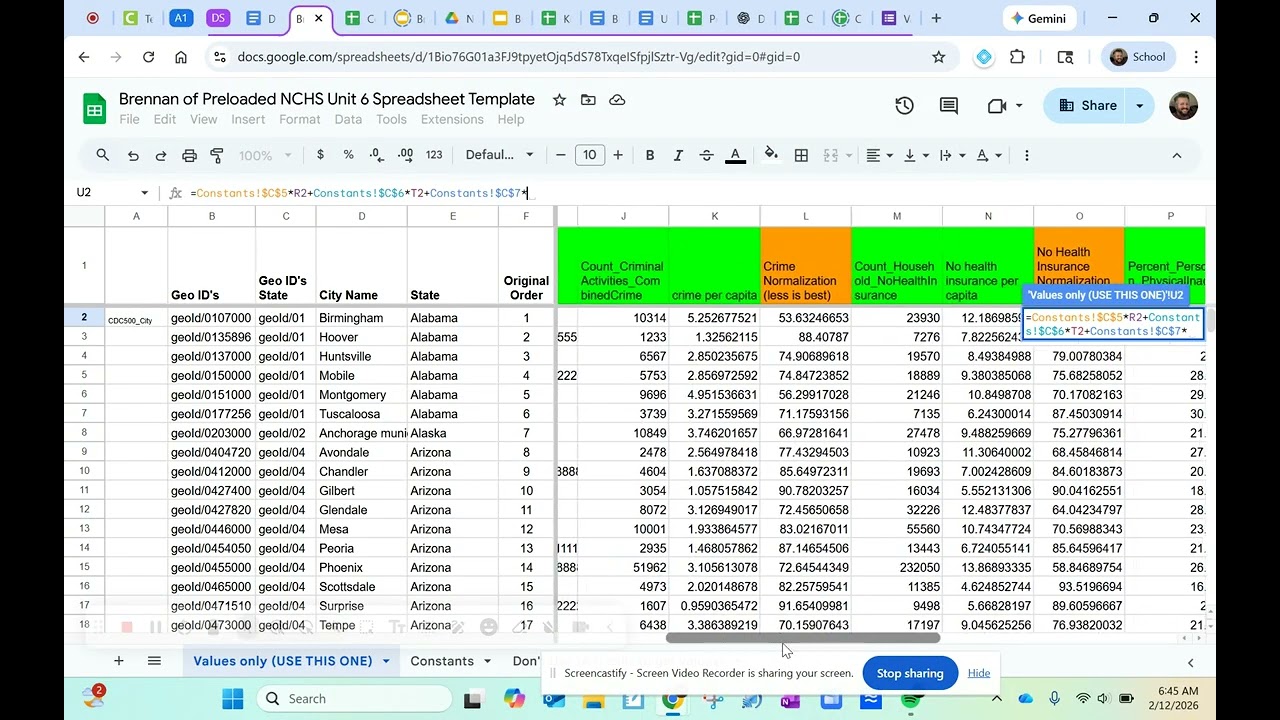Increase decimal places
The height and width of the screenshot is (720, 1280).
pos(405,155)
